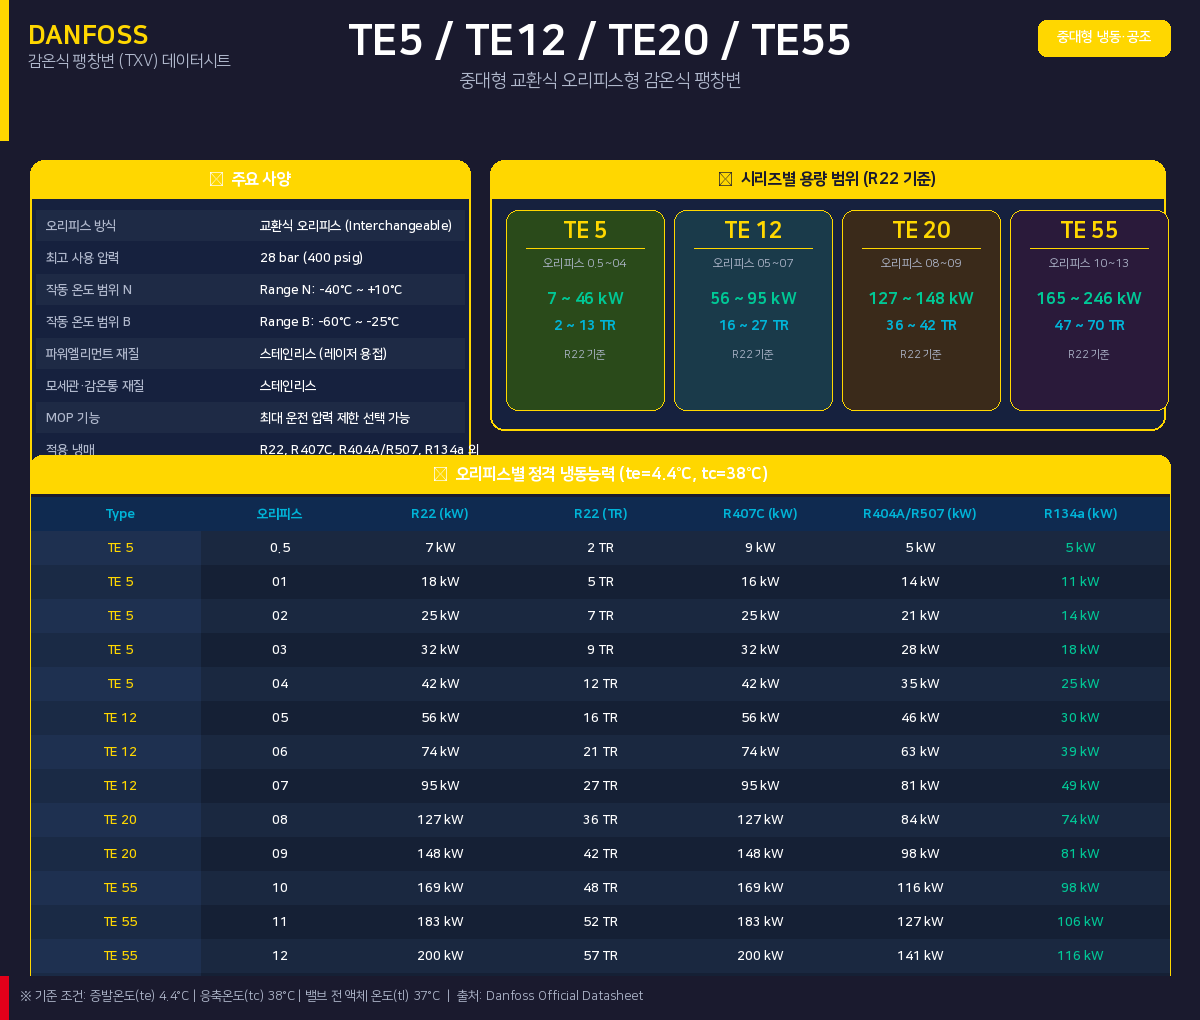Click the 중대형 냉동·공조 badge button
This screenshot has height=1020, width=1200.
tap(1104, 38)
